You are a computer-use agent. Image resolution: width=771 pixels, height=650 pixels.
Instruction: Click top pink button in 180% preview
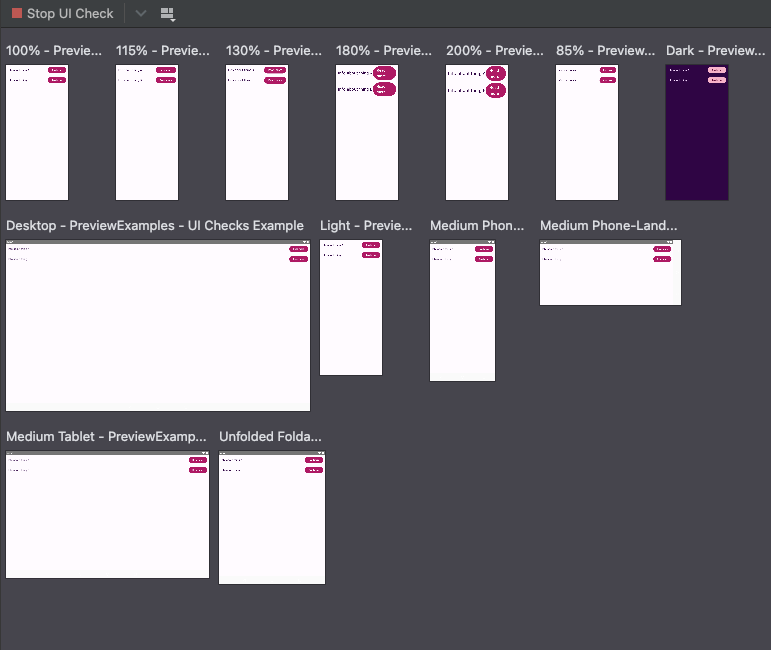(x=385, y=73)
